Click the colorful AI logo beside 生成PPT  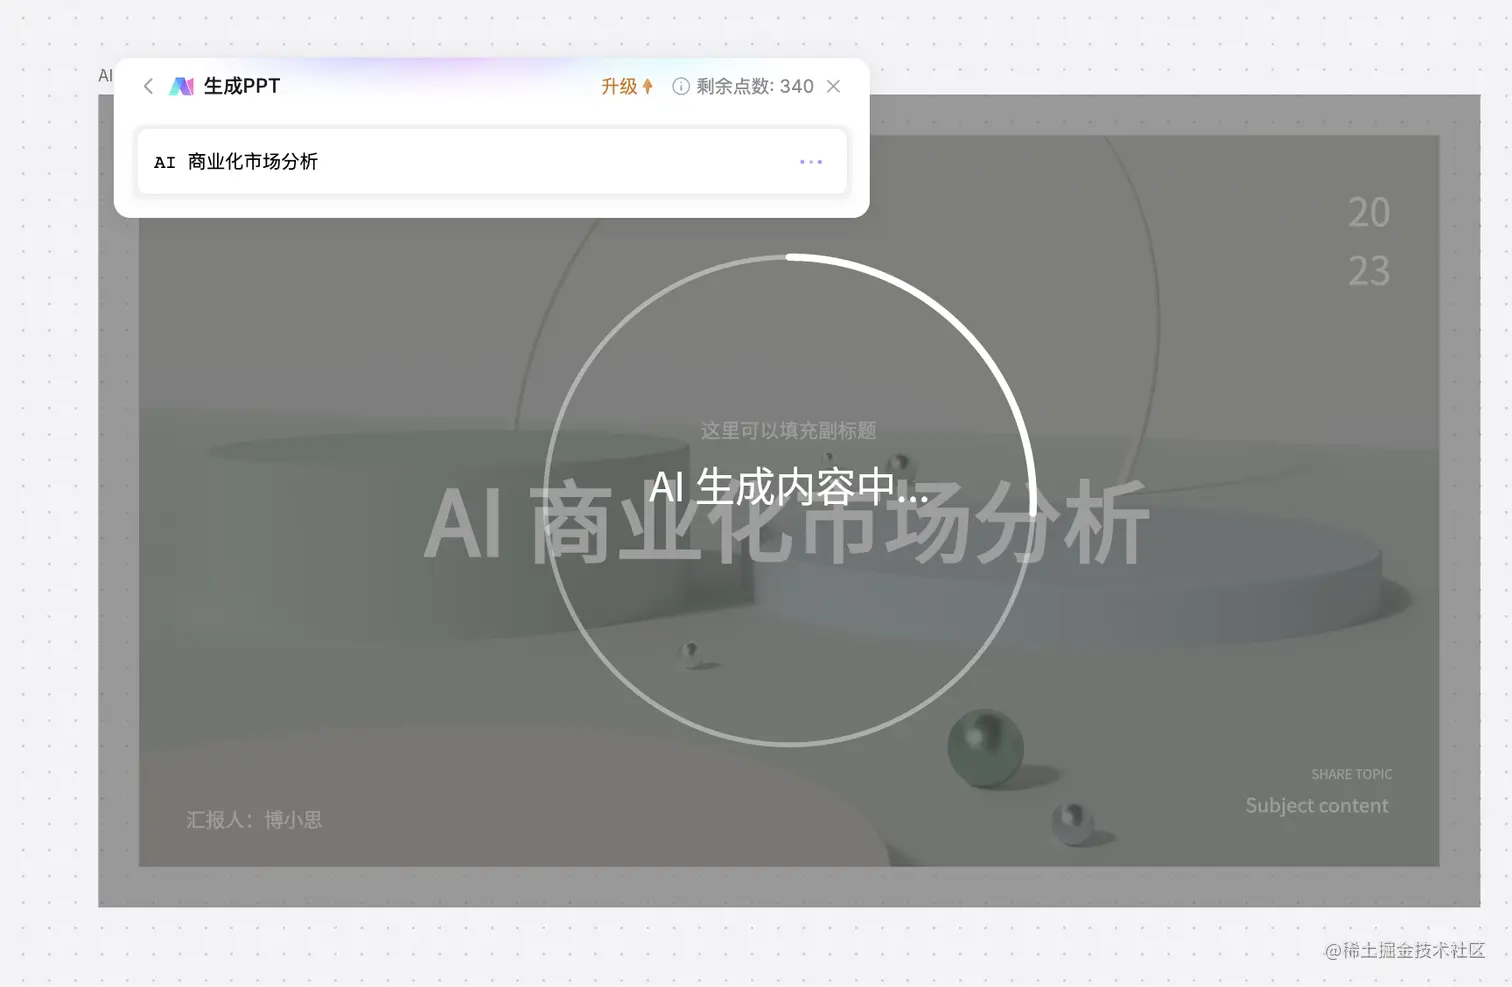pyautogui.click(x=181, y=86)
